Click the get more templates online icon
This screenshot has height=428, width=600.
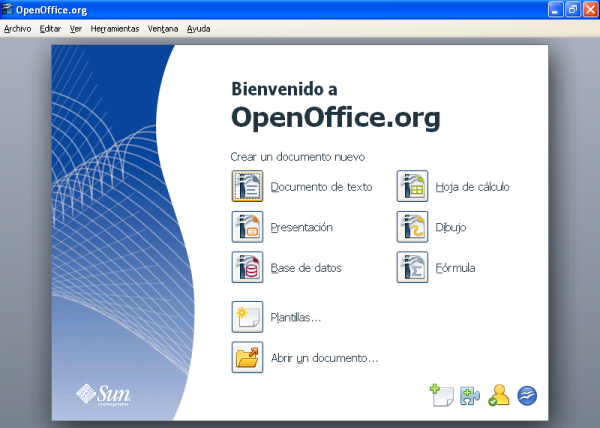click(442, 395)
